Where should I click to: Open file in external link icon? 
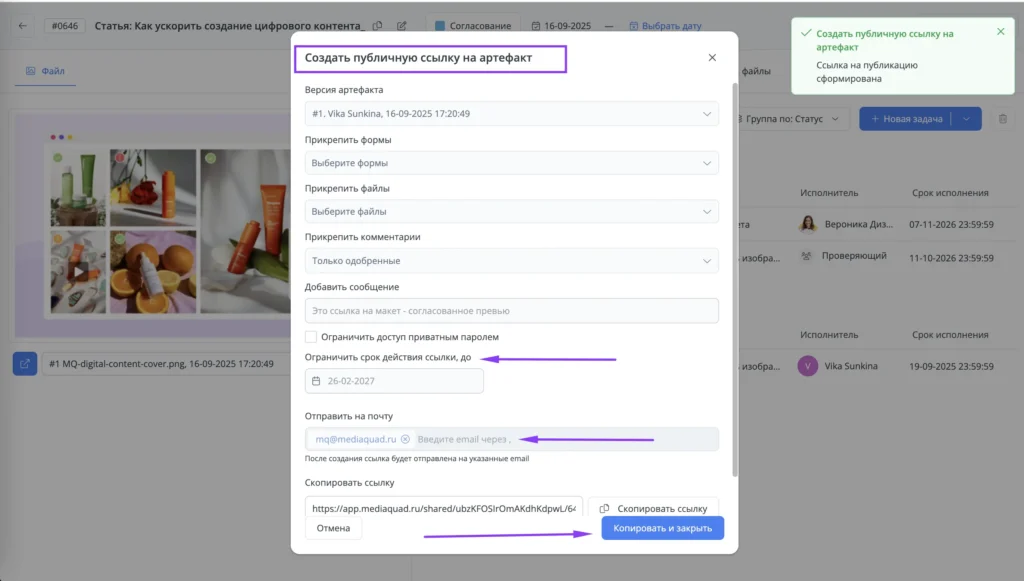[25, 364]
